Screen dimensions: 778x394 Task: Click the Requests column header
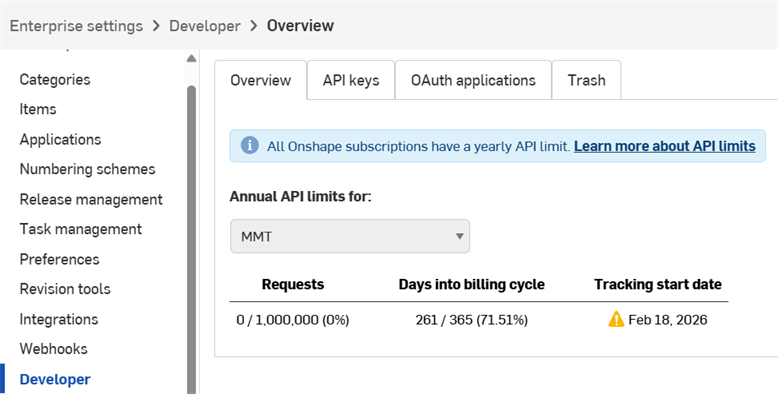pos(293,284)
